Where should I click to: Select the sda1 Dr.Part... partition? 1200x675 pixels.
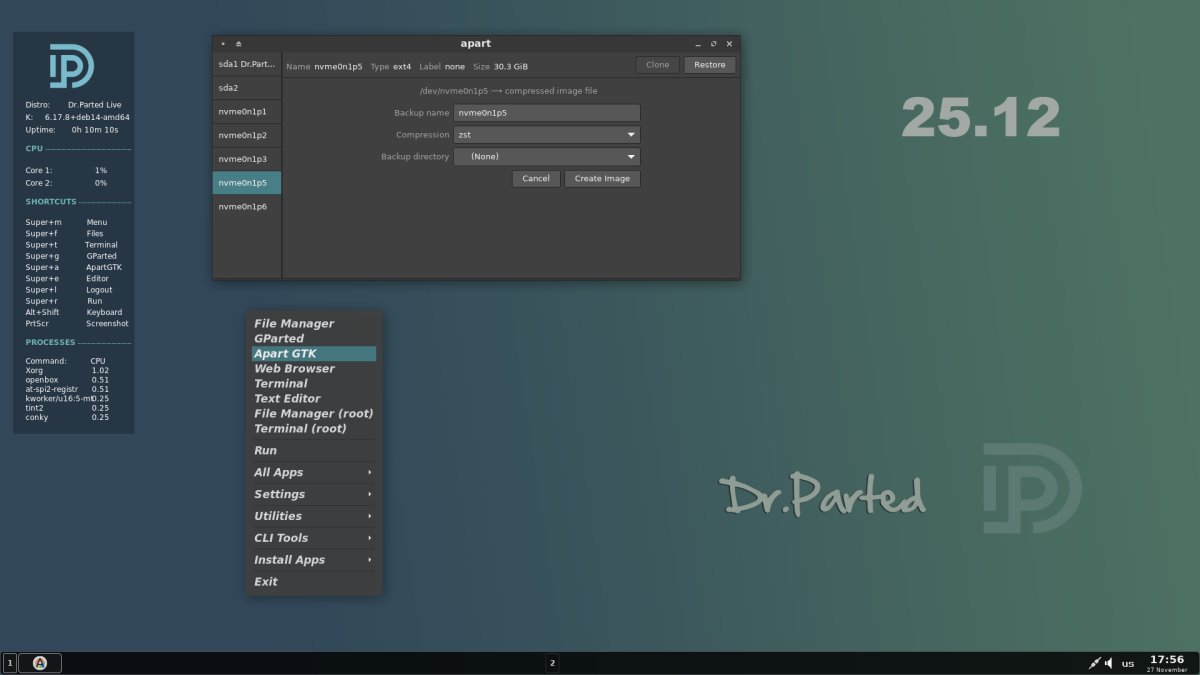pos(247,64)
